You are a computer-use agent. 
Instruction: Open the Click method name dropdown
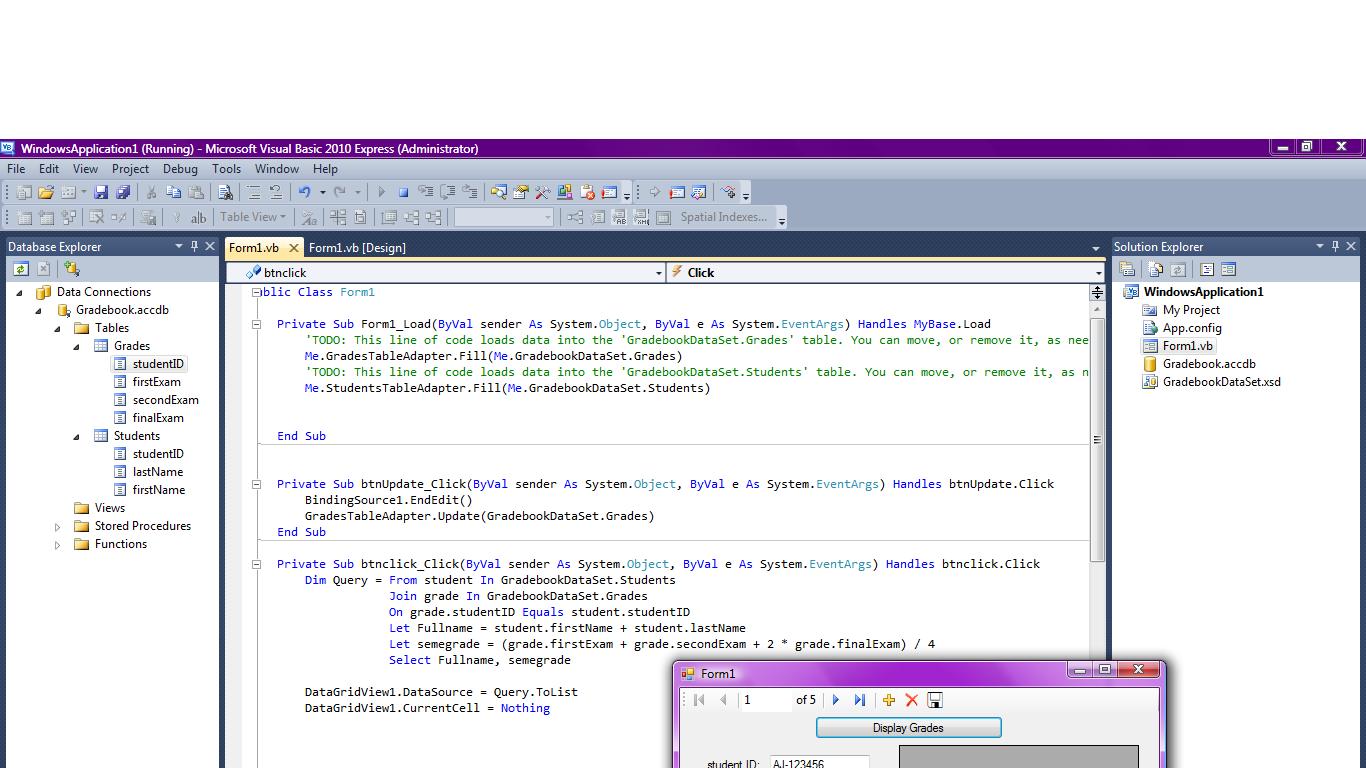pyautogui.click(x=1098, y=273)
